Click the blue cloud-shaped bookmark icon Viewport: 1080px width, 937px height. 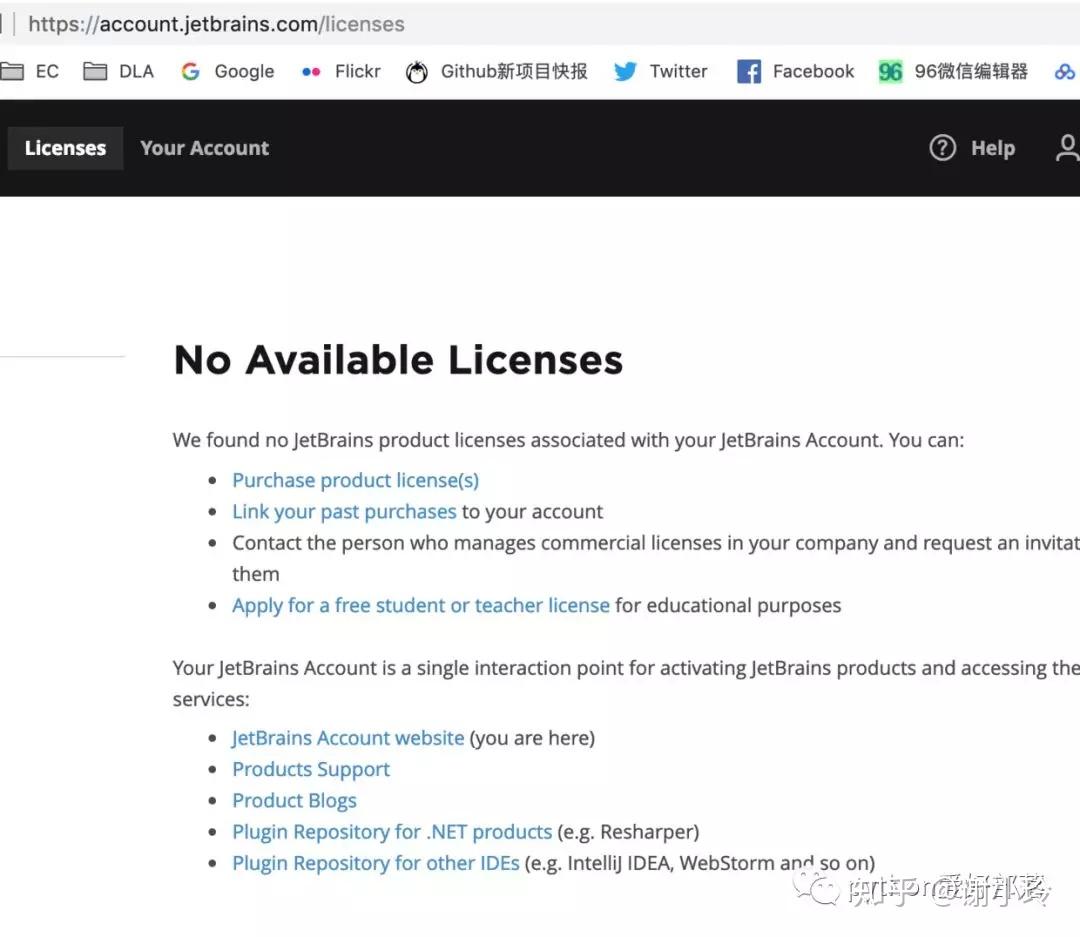click(1065, 71)
